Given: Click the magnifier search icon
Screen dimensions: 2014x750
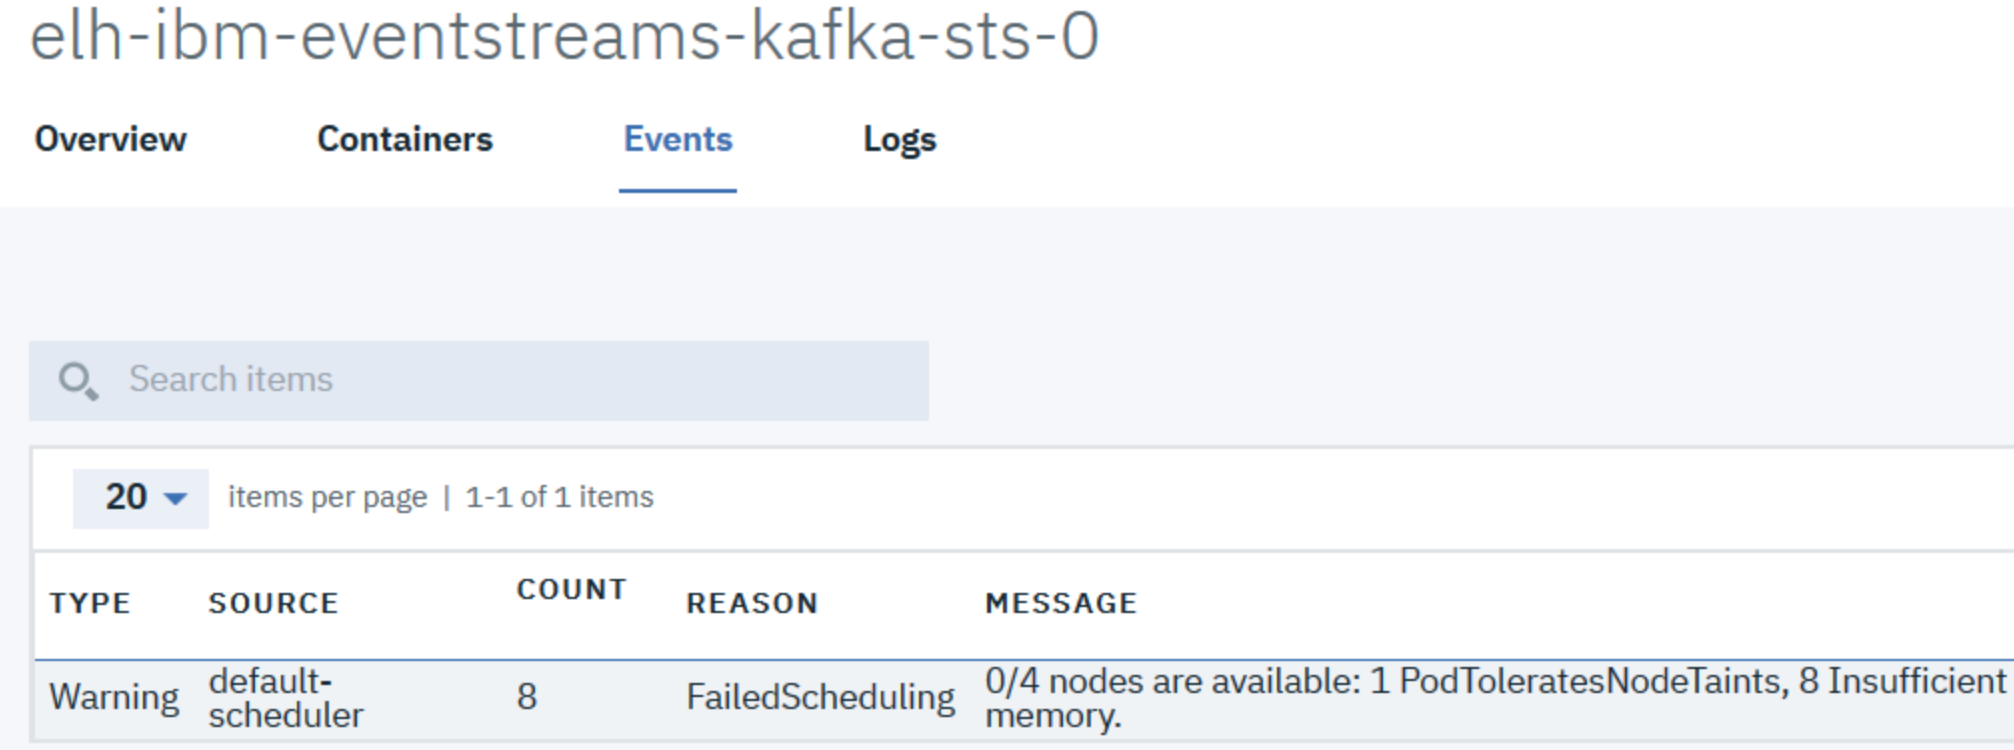Looking at the screenshot, I should tap(78, 381).
